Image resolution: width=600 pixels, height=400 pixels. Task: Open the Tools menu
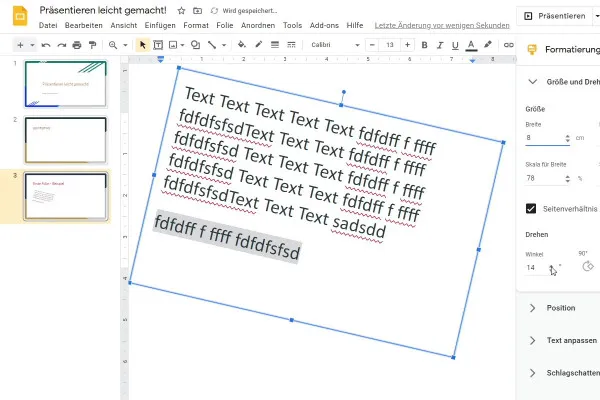[292, 25]
